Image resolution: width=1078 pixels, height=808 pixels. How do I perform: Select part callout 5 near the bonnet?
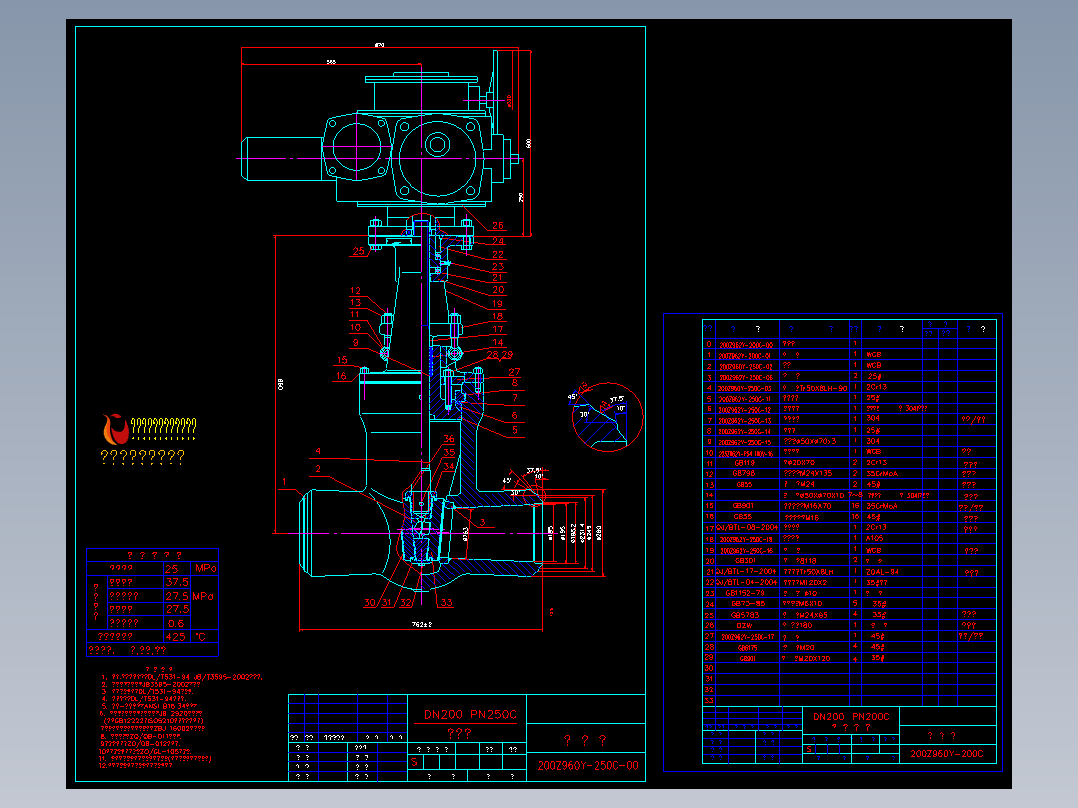coord(514,430)
